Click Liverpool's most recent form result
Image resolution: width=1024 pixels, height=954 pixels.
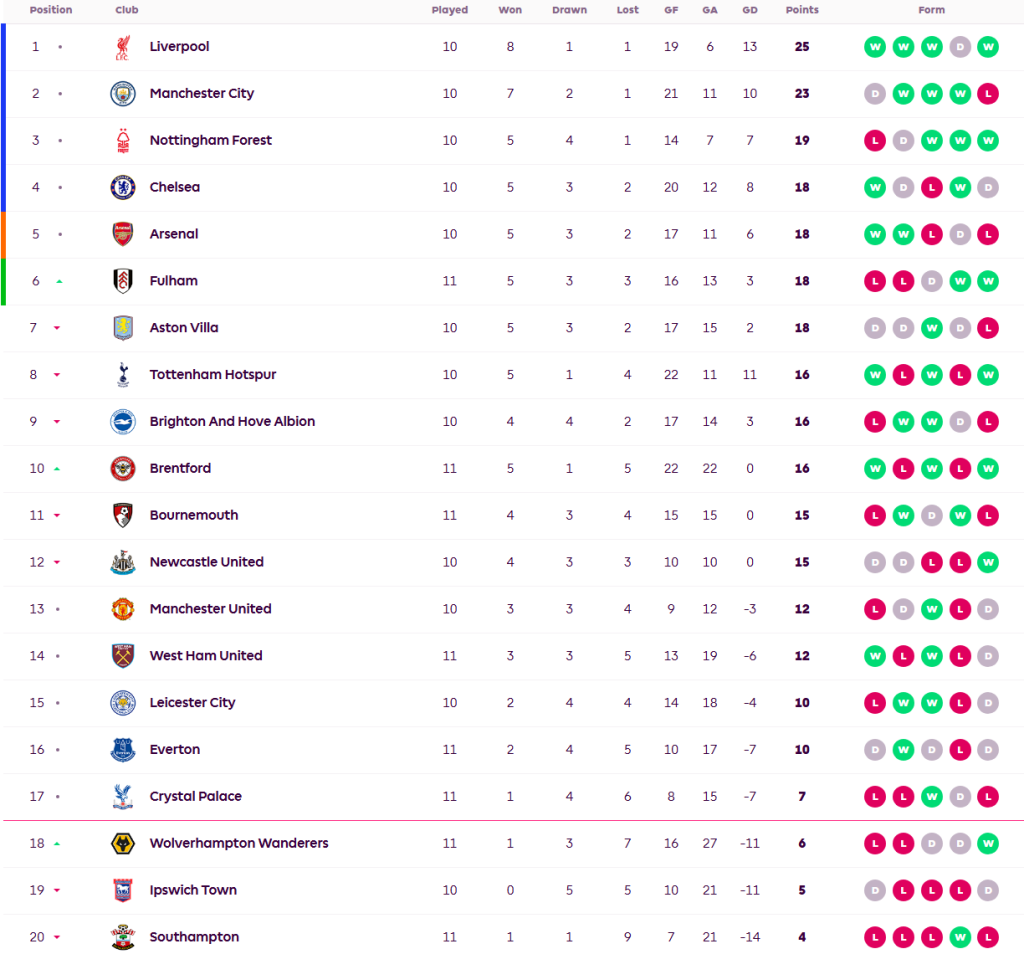(988, 47)
